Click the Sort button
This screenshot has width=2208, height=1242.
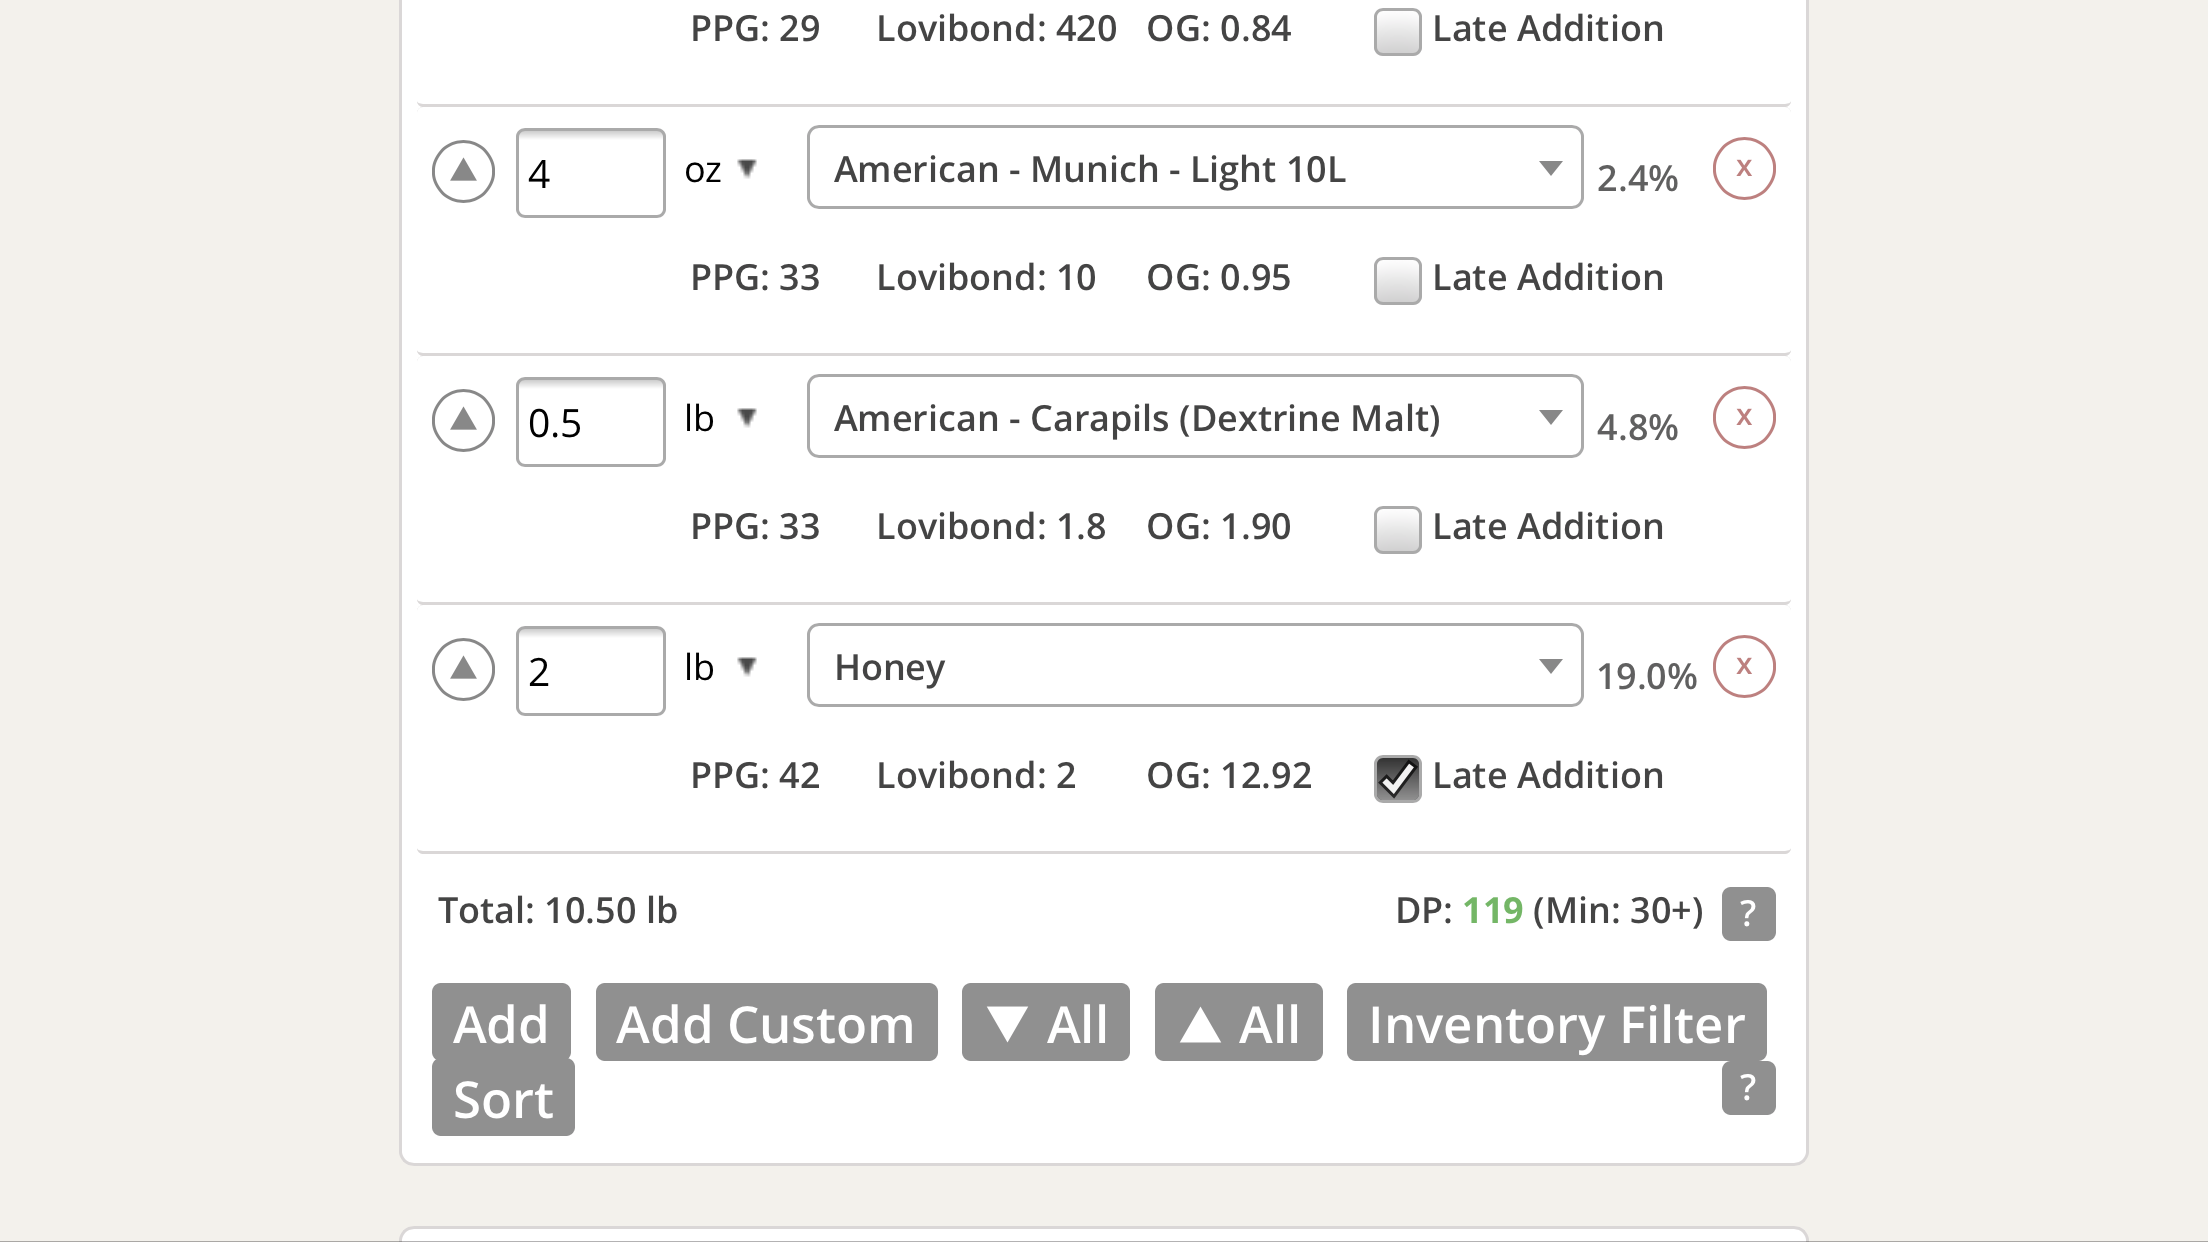point(503,1098)
